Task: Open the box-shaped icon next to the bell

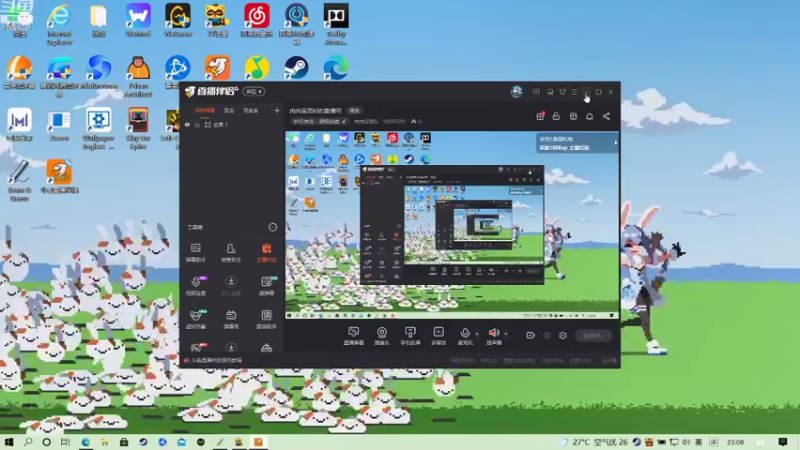Action: [x=573, y=116]
